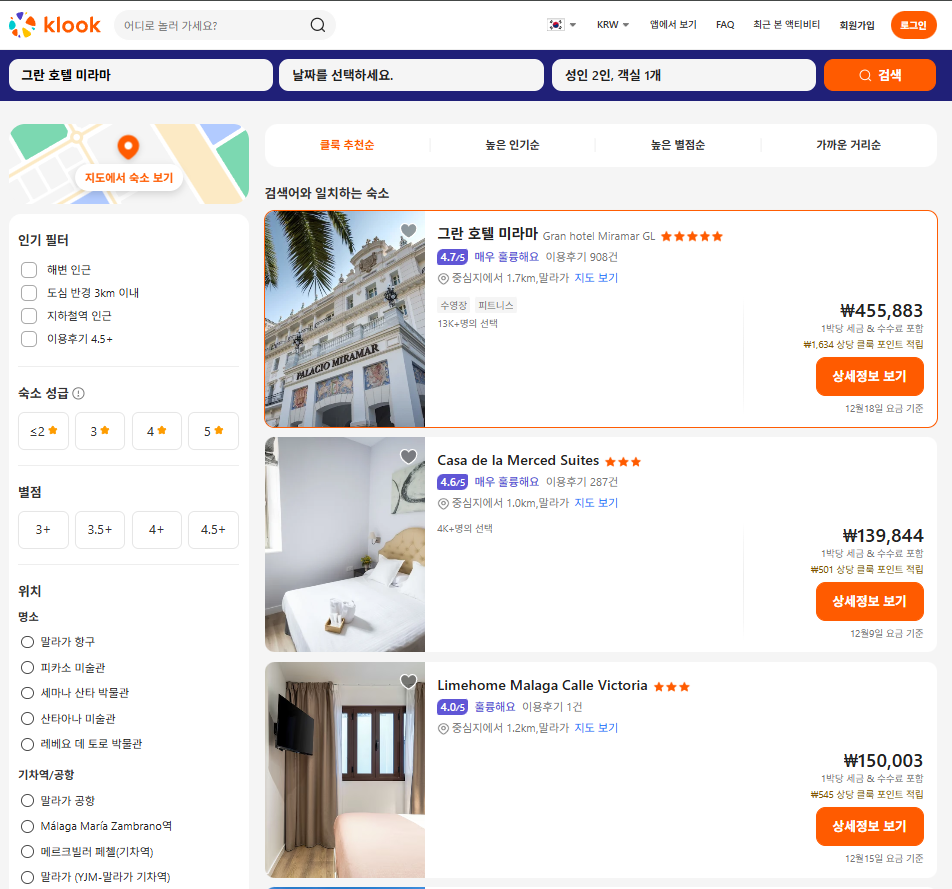This screenshot has height=889, width=952.
Task: Open the 그란 호텔 미라마 hotel photo
Action: pyautogui.click(x=345, y=319)
